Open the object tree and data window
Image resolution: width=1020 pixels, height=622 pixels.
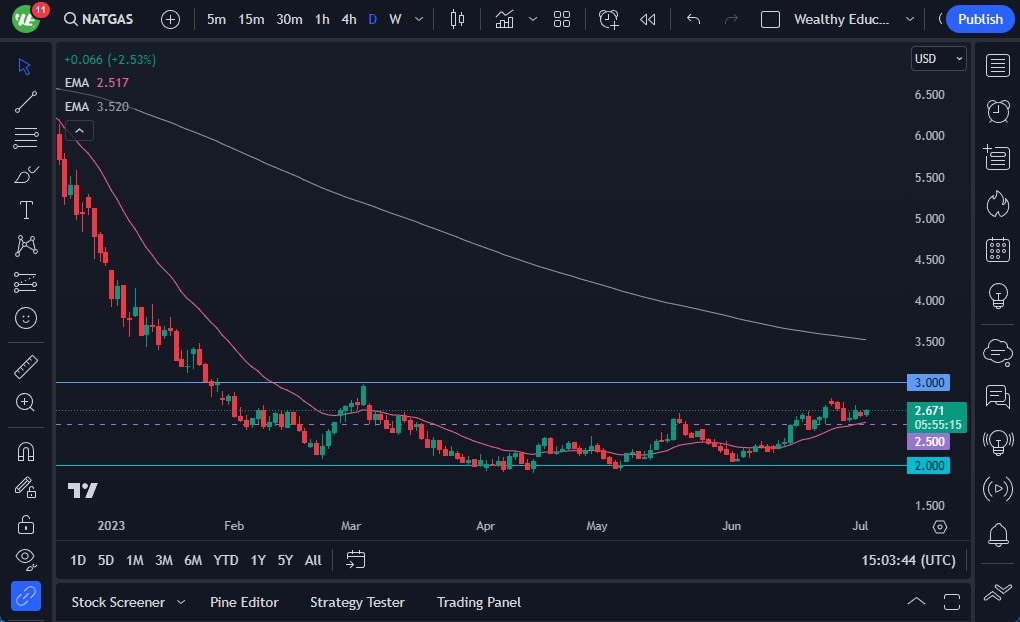pos(997,157)
